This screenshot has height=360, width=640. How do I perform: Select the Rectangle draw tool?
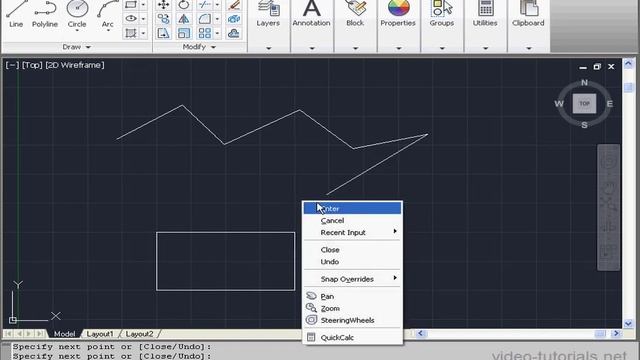tap(131, 4)
